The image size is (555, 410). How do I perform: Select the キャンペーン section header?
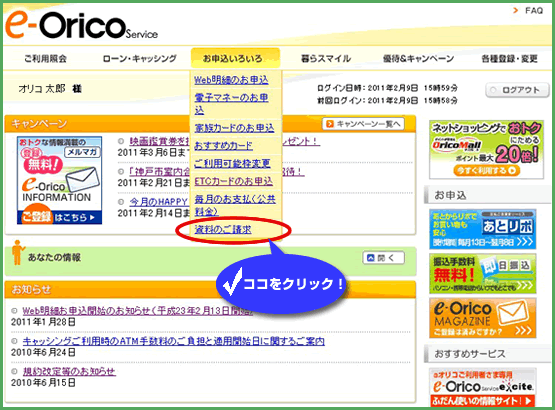point(210,124)
